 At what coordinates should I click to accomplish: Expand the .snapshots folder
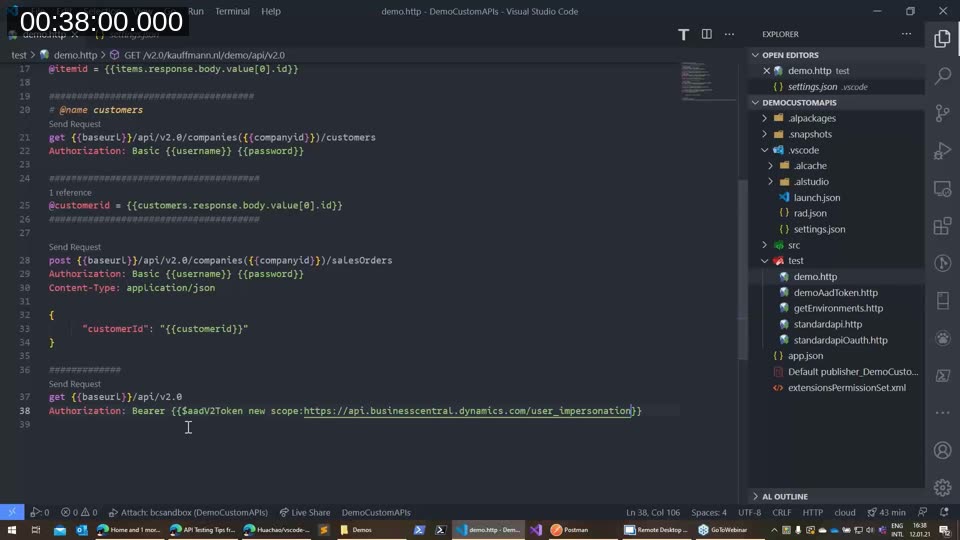(x=809, y=134)
